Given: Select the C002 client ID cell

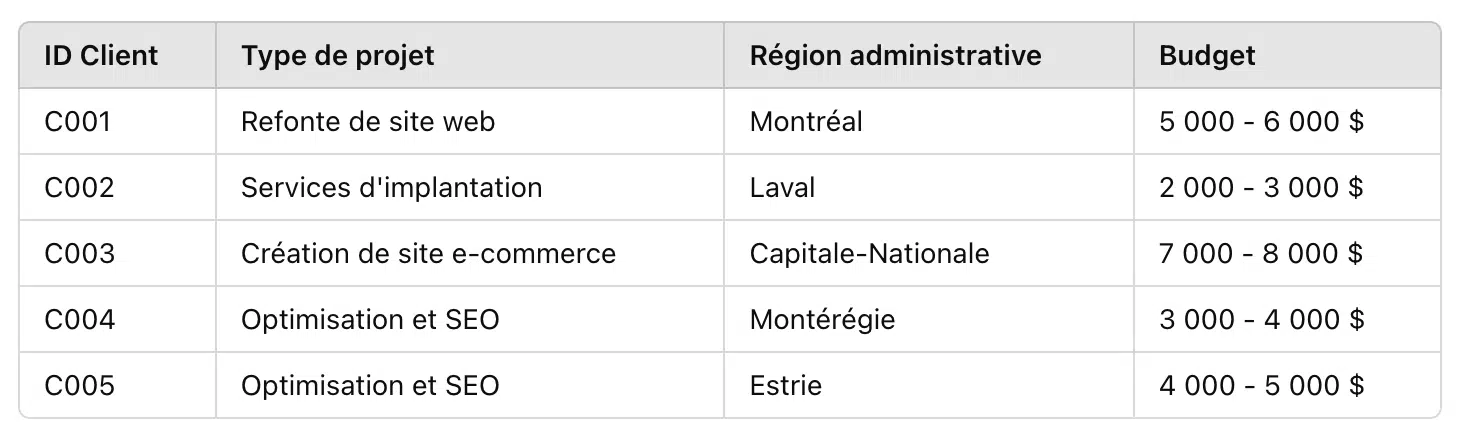Looking at the screenshot, I should 118,187.
